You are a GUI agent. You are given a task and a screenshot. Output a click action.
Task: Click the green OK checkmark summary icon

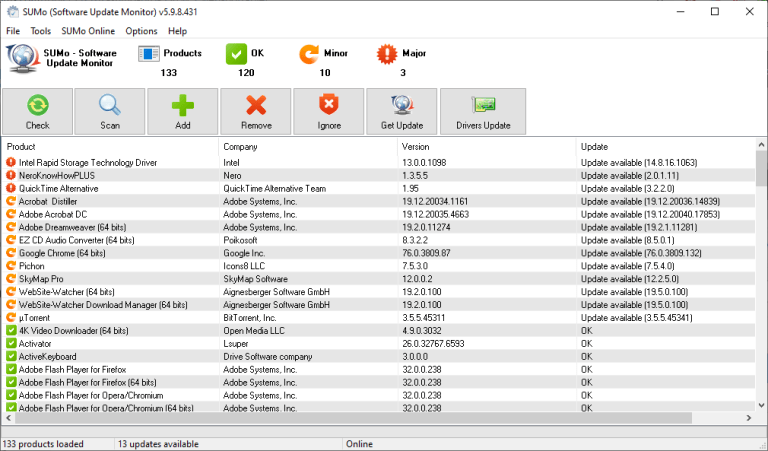pyautogui.click(x=236, y=54)
